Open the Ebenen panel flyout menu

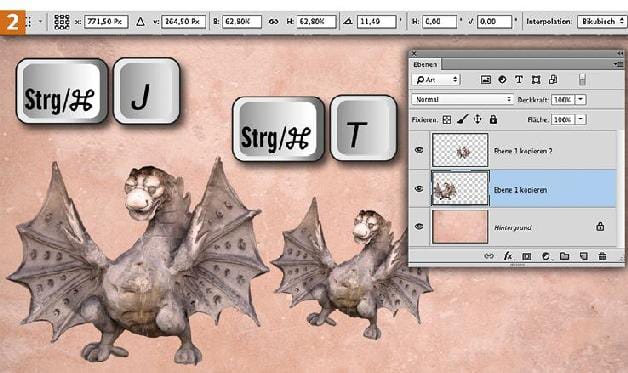coord(618,64)
